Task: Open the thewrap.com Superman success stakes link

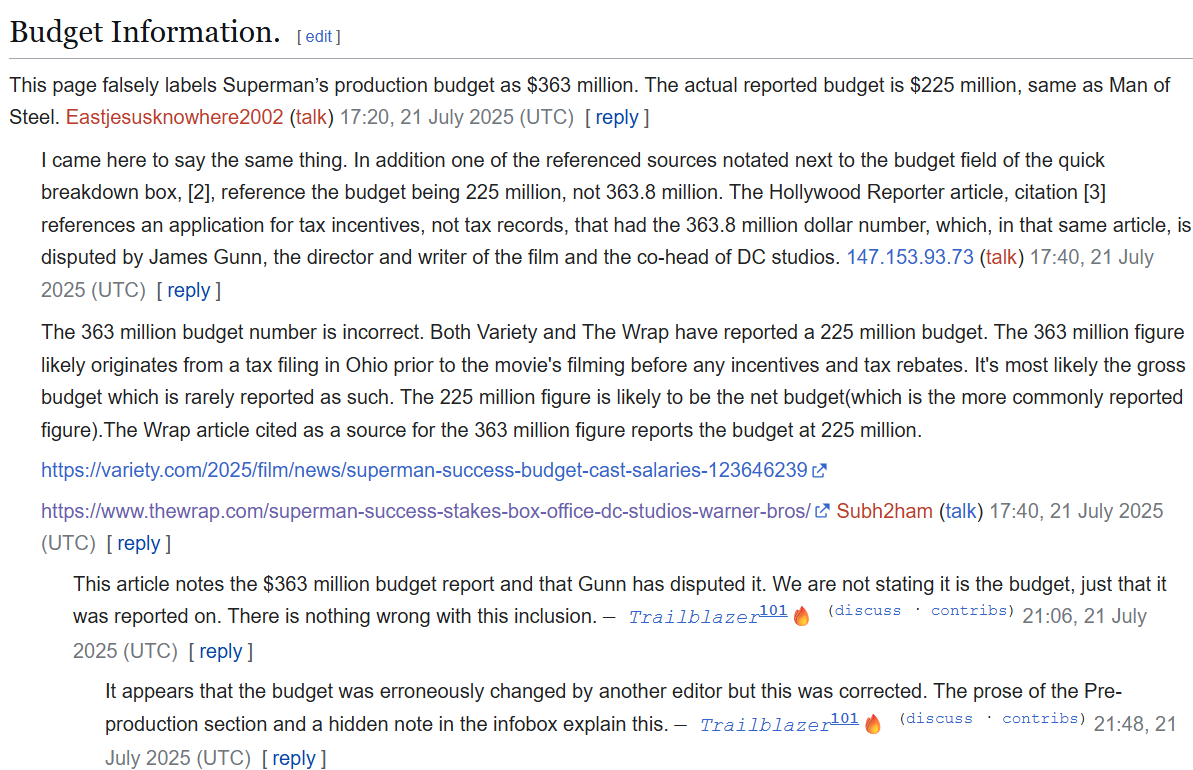Action: pyautogui.click(x=425, y=511)
